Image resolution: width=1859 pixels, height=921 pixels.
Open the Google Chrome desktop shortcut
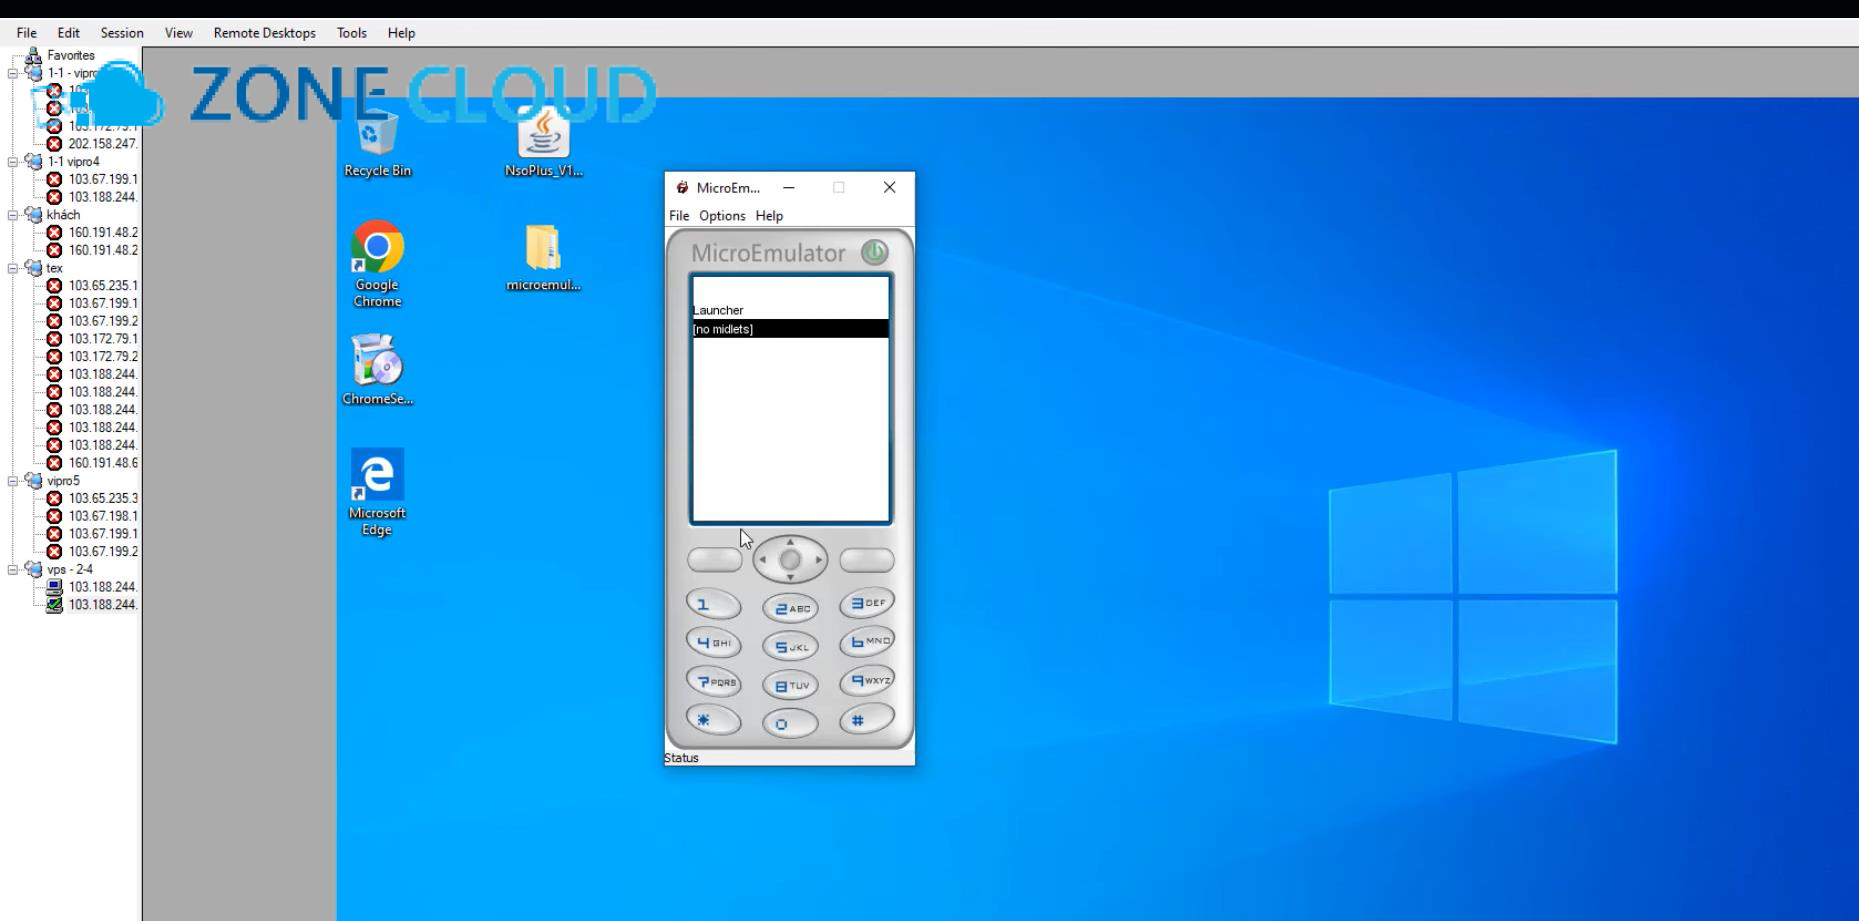click(377, 250)
